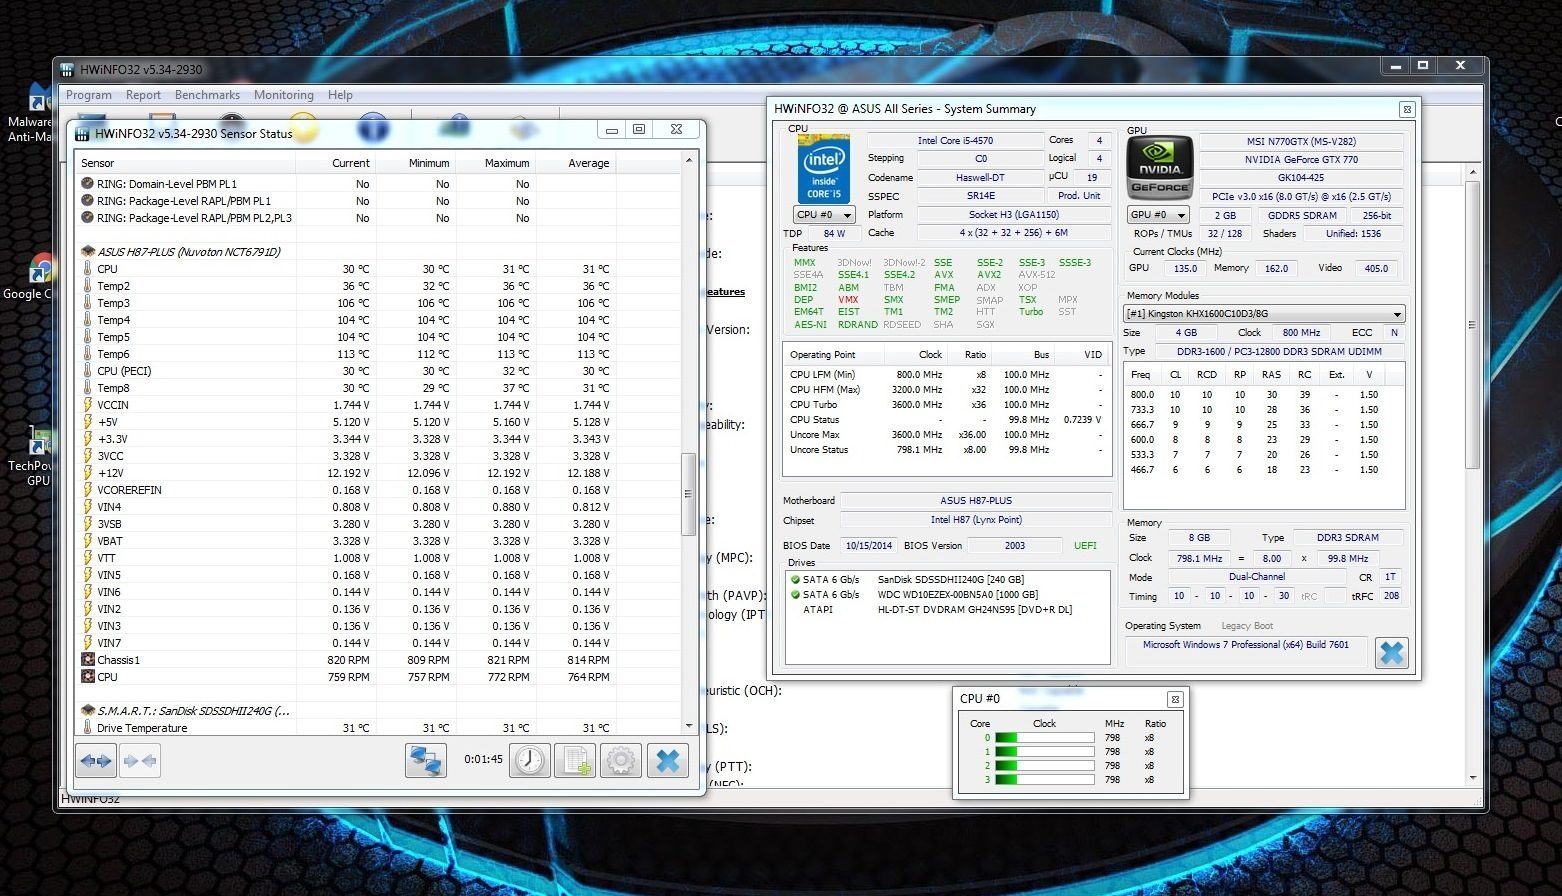
Task: Click the 800.0 memory timing frequency row
Action: pyautogui.click(x=1264, y=395)
